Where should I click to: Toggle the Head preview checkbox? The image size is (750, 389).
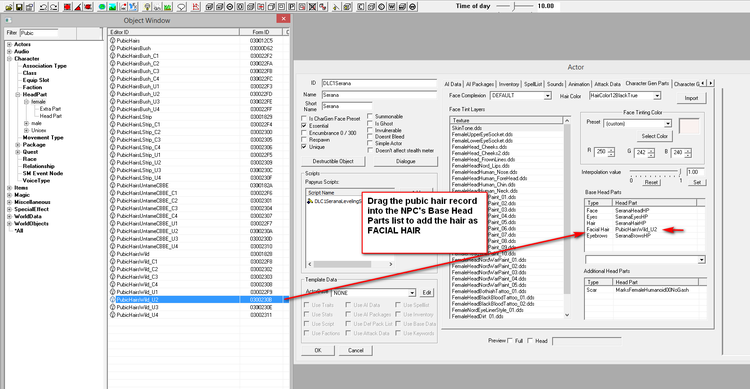click(530, 341)
